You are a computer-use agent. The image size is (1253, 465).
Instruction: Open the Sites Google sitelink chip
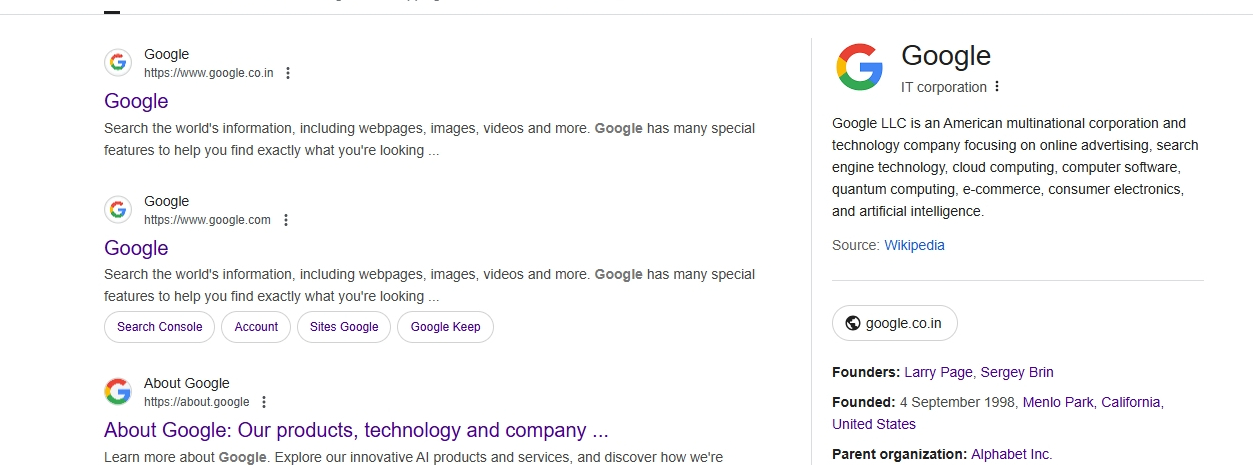click(x=344, y=327)
